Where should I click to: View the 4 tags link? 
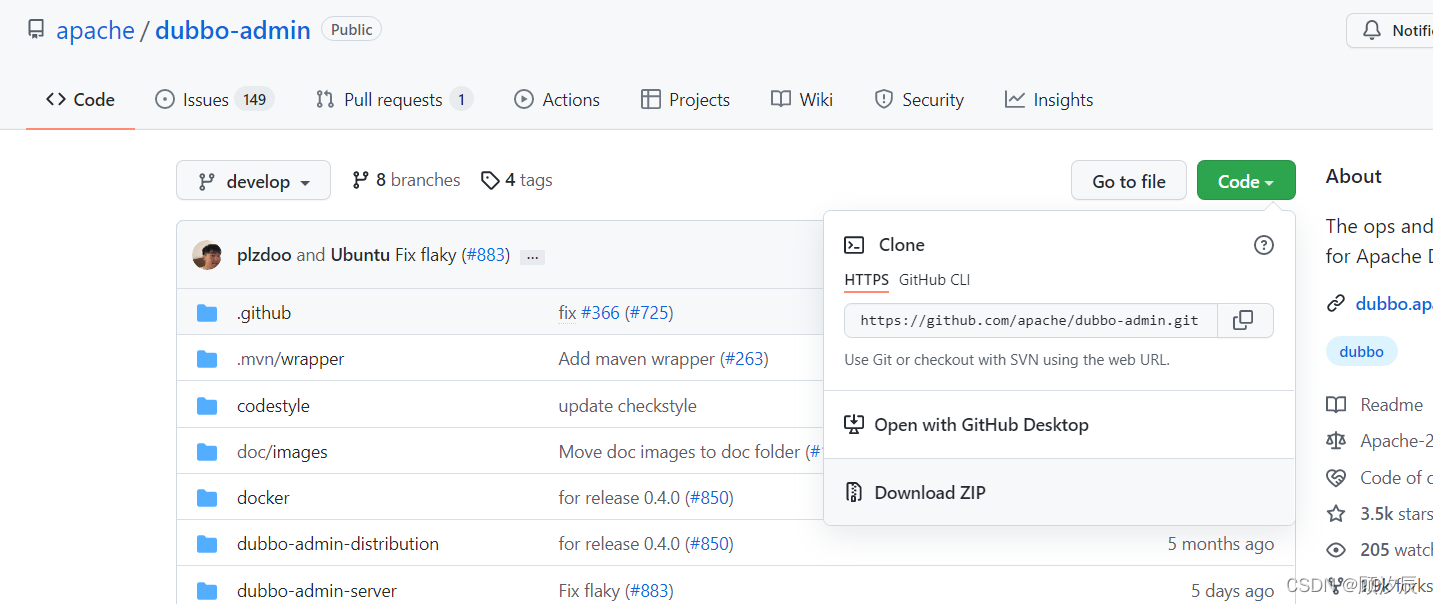516,180
